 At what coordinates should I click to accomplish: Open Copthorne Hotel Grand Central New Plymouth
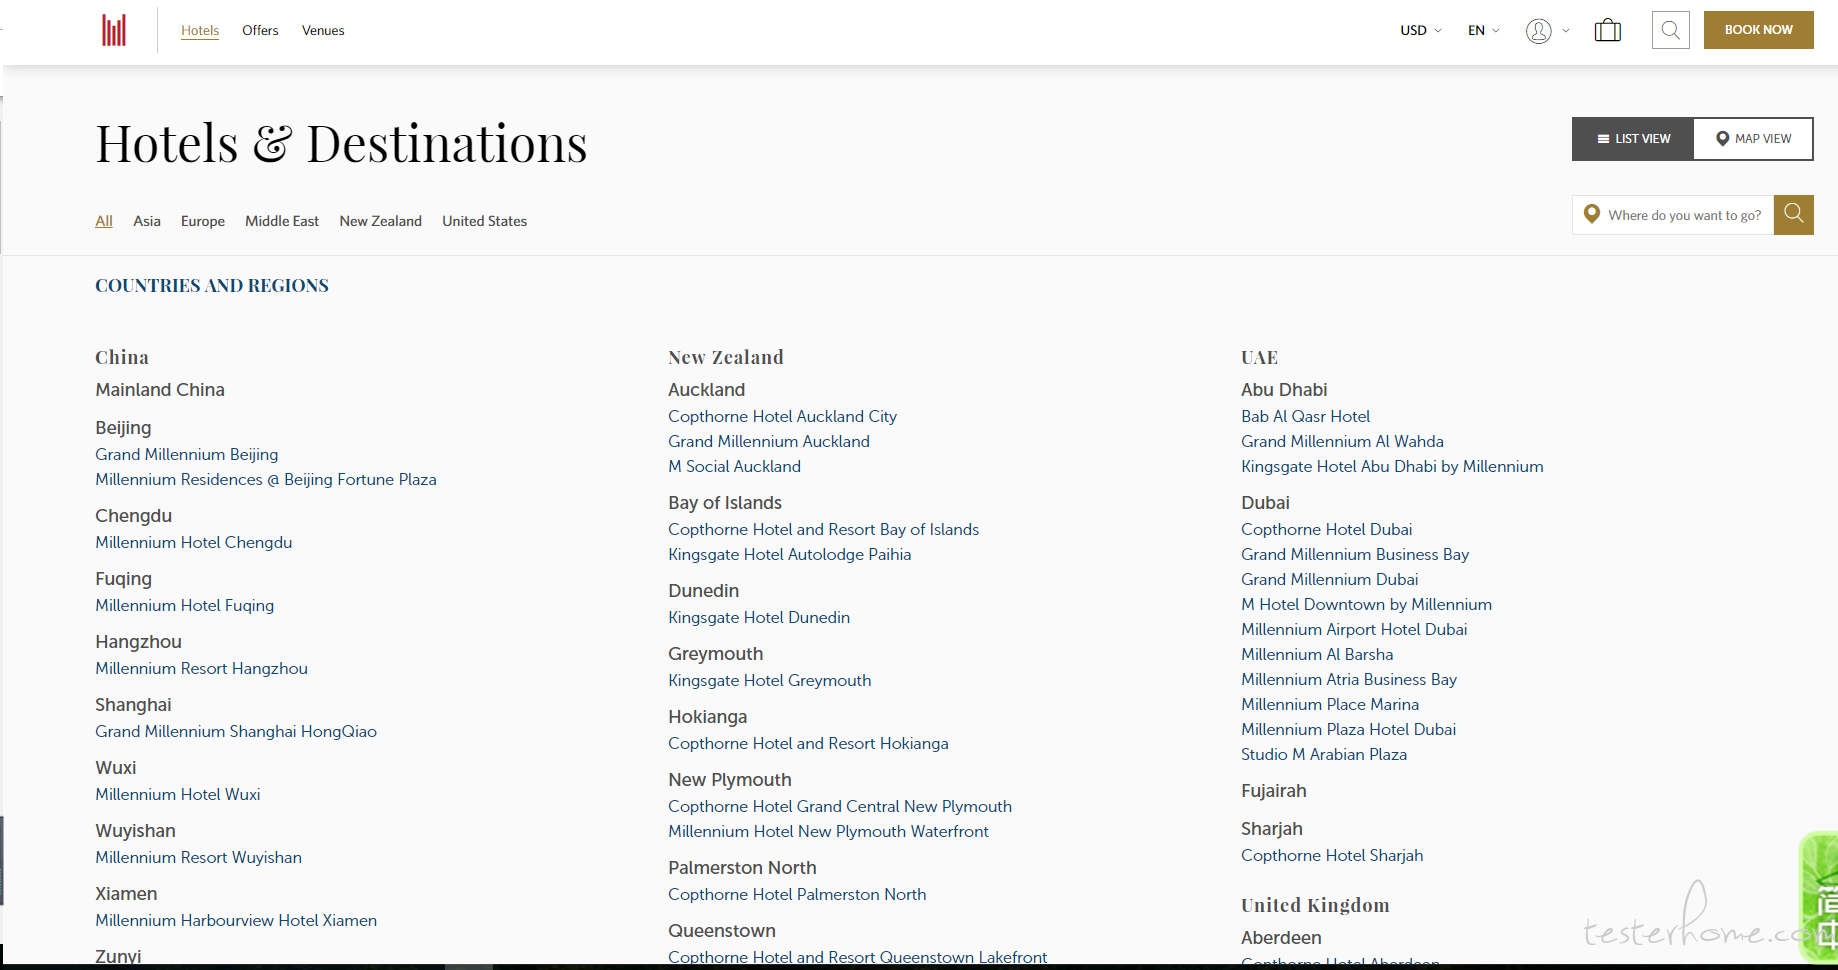[840, 806]
